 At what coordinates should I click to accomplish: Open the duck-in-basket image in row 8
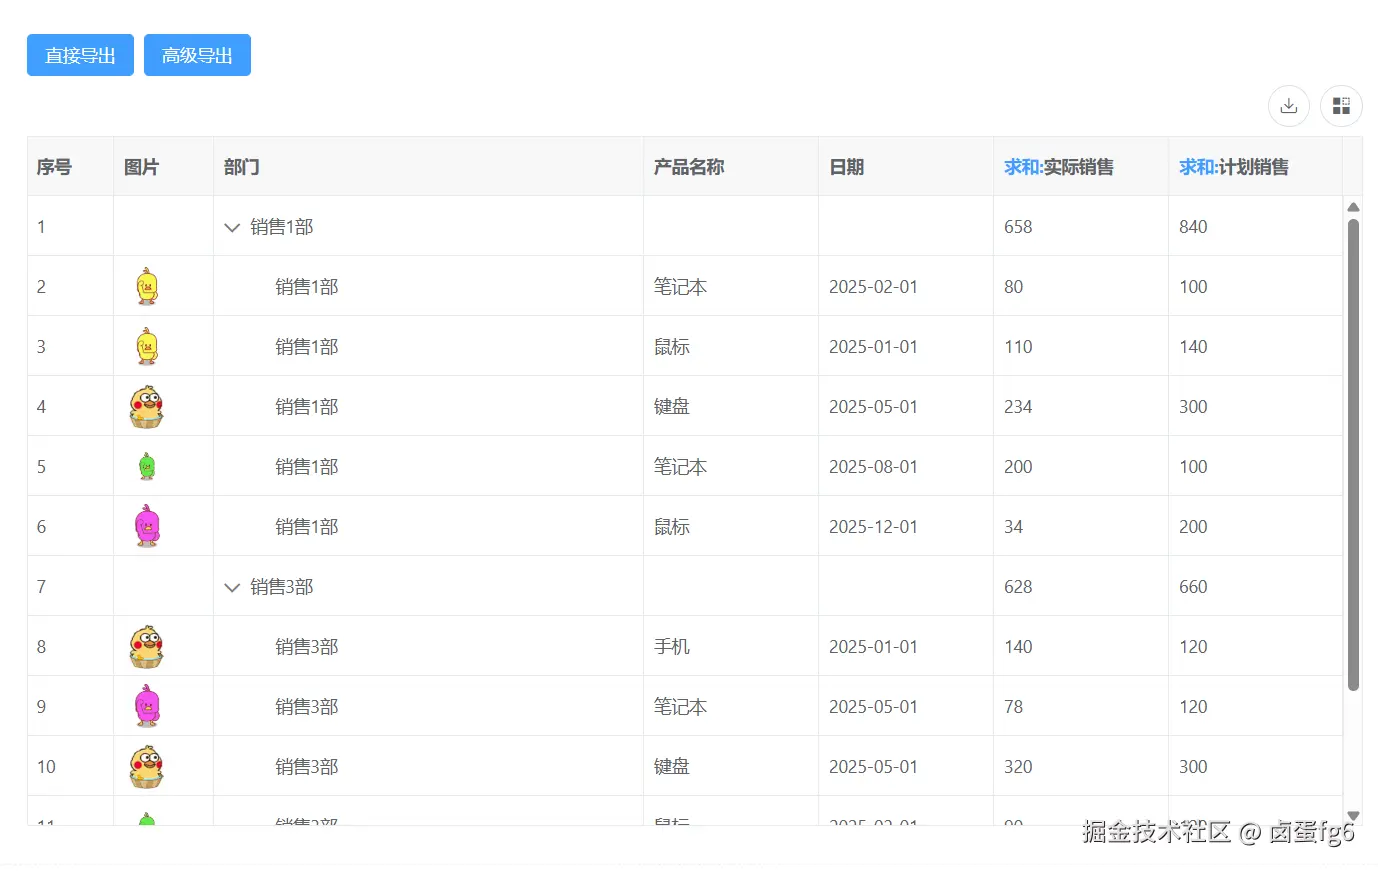147,646
